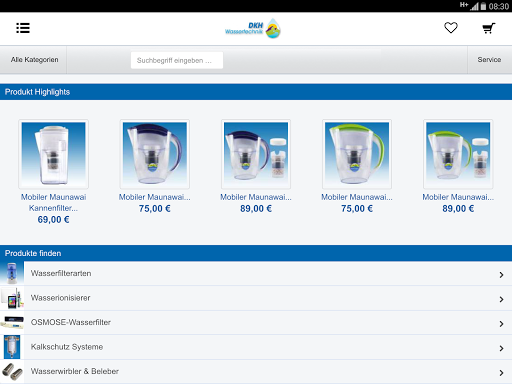
Task: Open the green-lid jug thumbnail priced 75,00 €
Action: tap(357, 154)
